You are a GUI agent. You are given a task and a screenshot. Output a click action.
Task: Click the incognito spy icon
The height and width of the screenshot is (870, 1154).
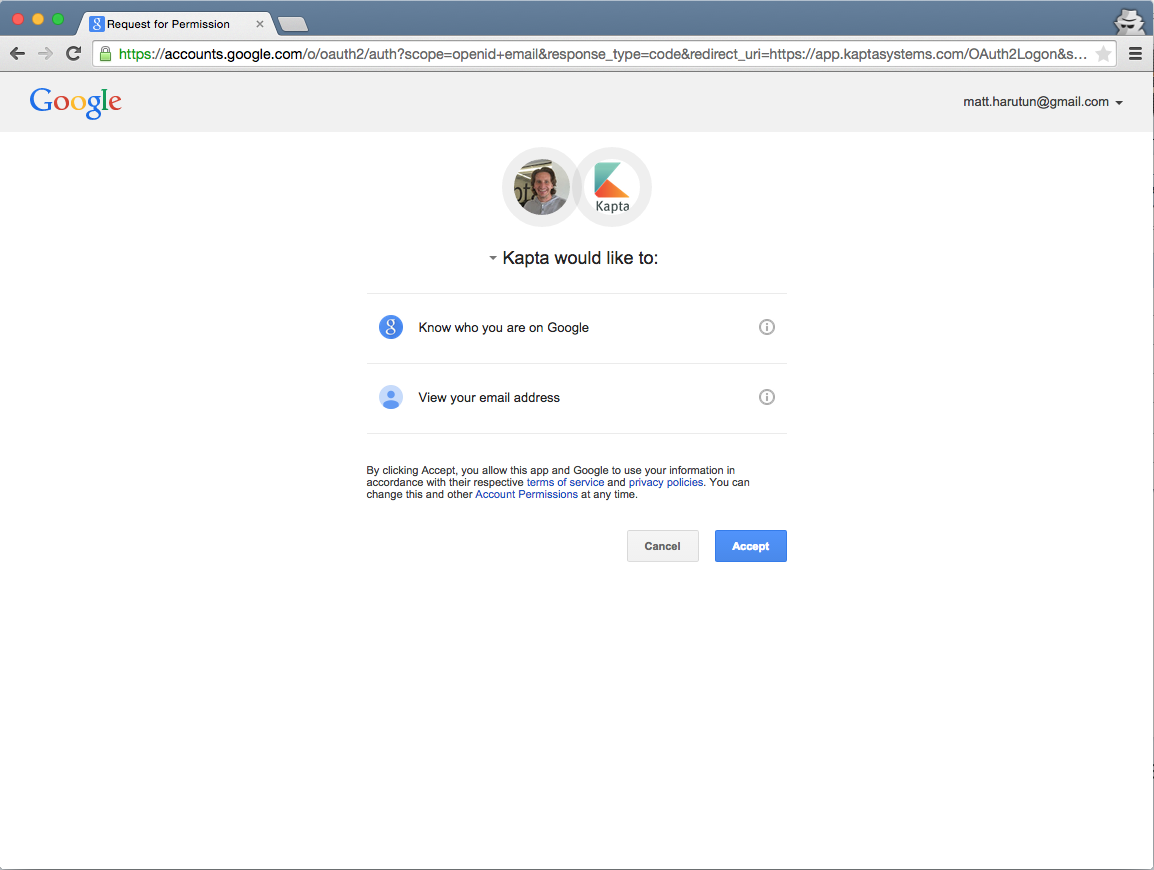click(1129, 21)
